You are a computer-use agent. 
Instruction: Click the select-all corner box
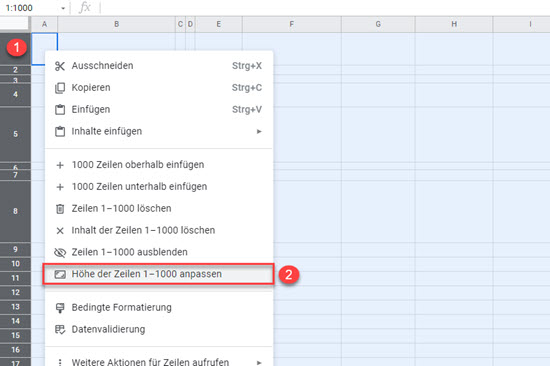tap(14, 24)
